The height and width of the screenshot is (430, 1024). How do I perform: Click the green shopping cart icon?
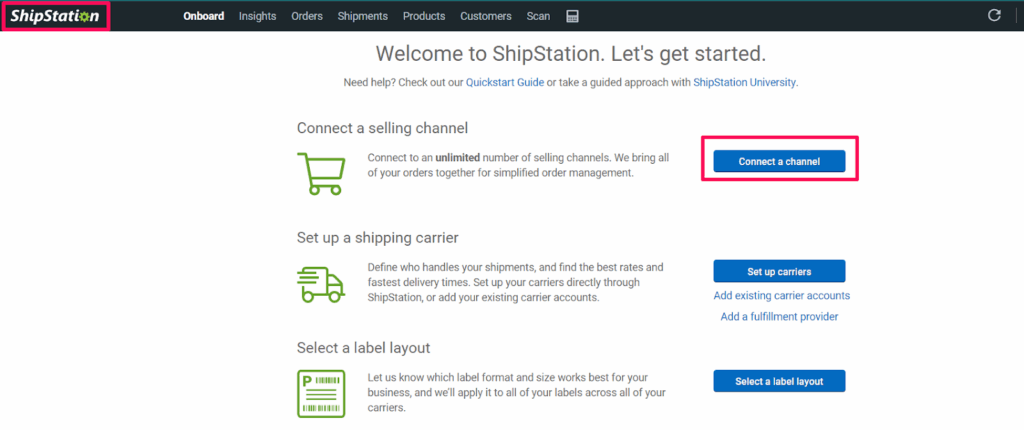pos(321,174)
